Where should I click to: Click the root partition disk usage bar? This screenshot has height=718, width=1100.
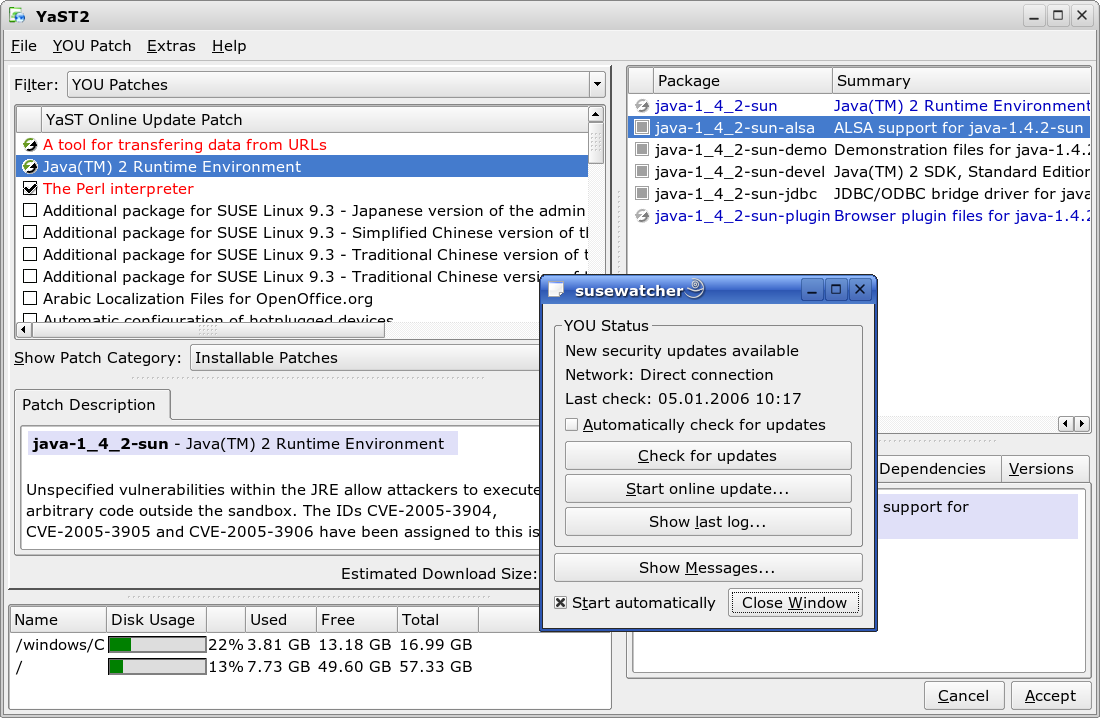click(x=157, y=666)
